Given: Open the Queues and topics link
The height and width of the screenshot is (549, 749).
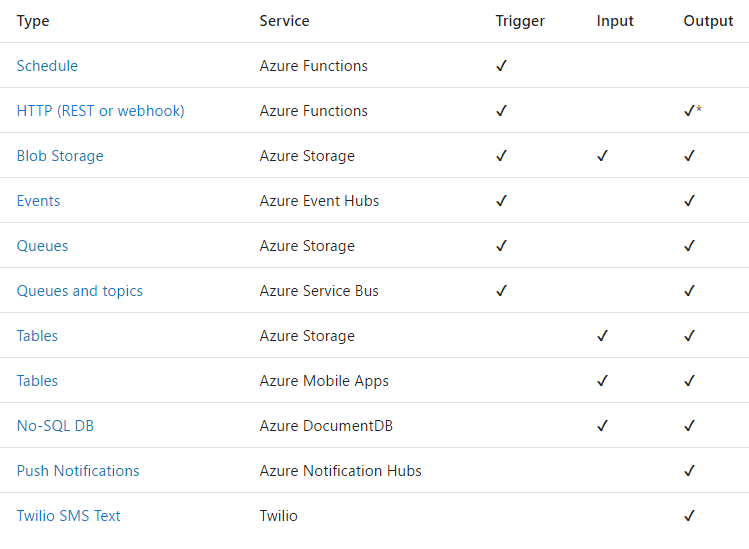Looking at the screenshot, I should (x=79, y=291).
